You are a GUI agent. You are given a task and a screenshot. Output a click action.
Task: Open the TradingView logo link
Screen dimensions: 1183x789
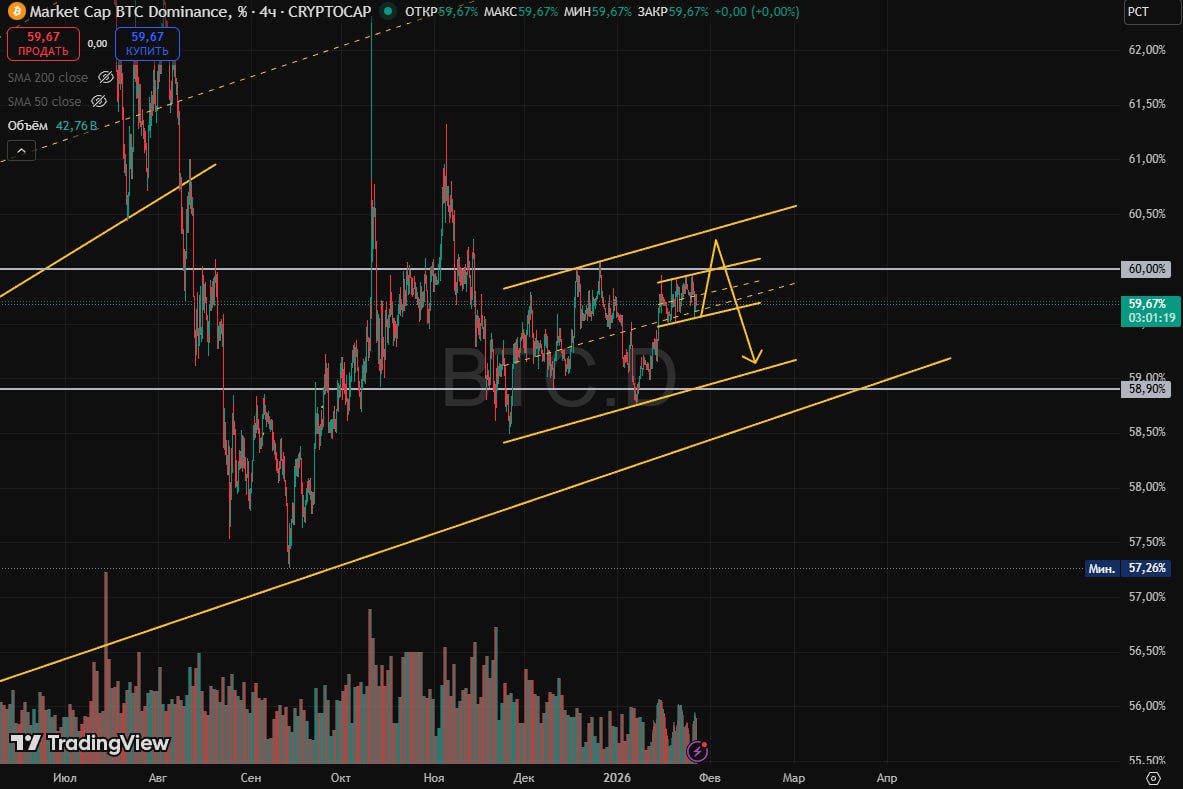90,743
